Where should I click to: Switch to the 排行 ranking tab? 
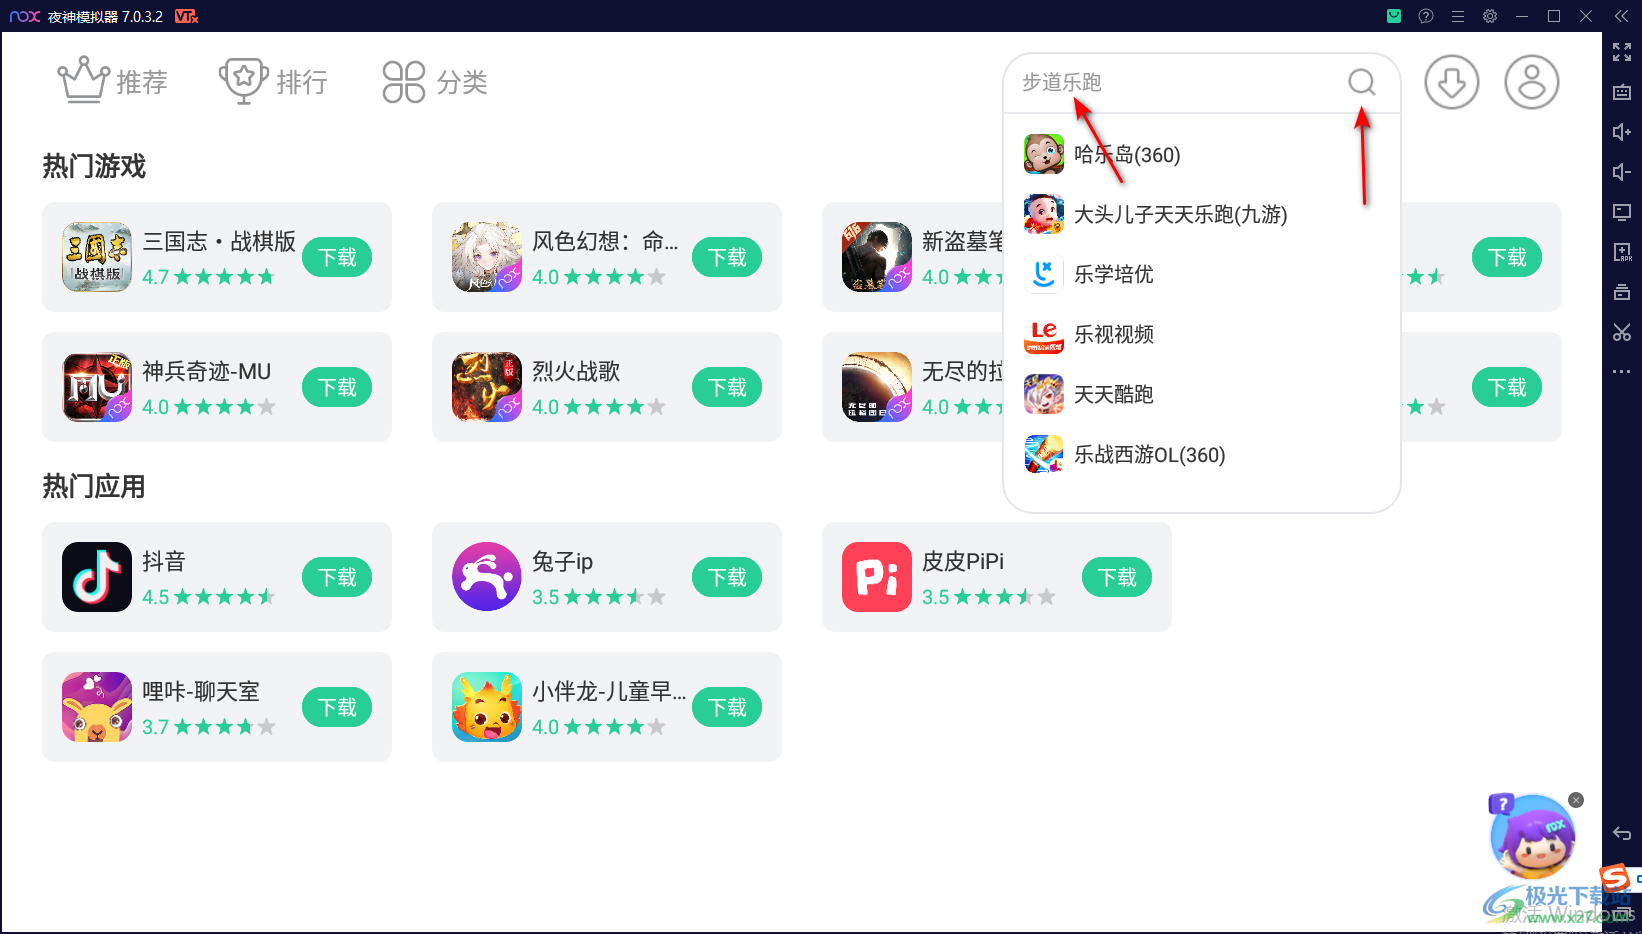[274, 81]
